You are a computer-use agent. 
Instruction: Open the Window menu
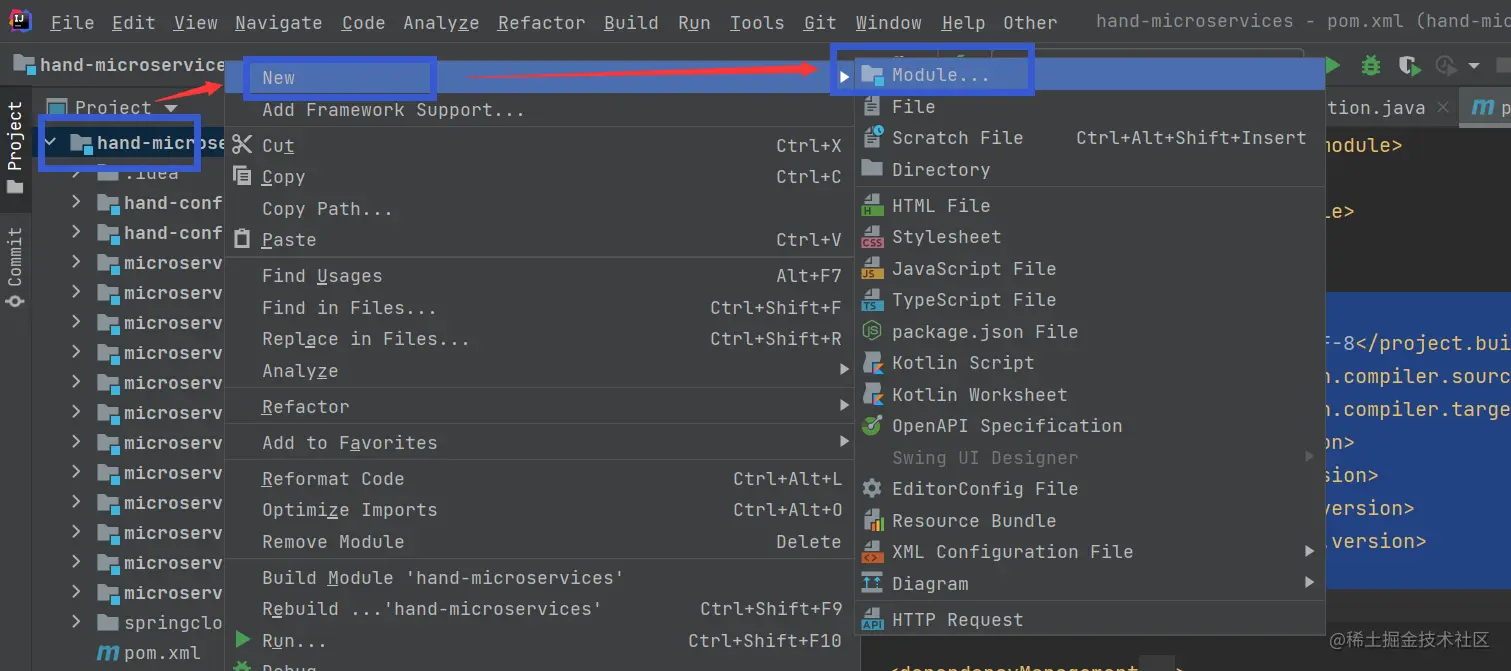click(888, 22)
